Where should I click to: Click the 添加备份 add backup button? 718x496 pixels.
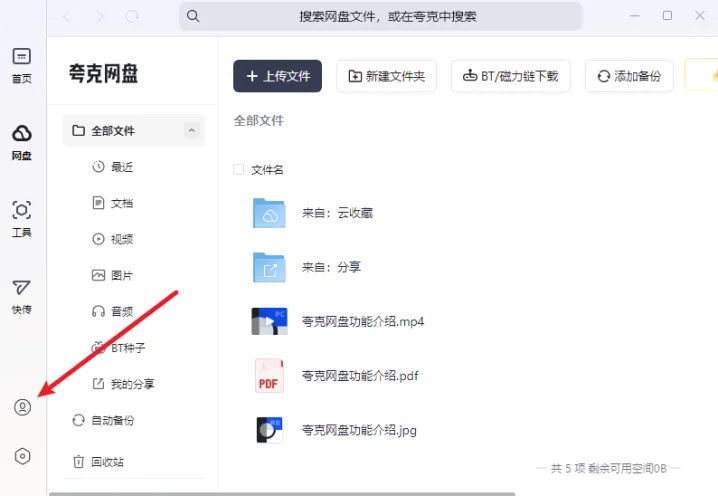point(629,76)
